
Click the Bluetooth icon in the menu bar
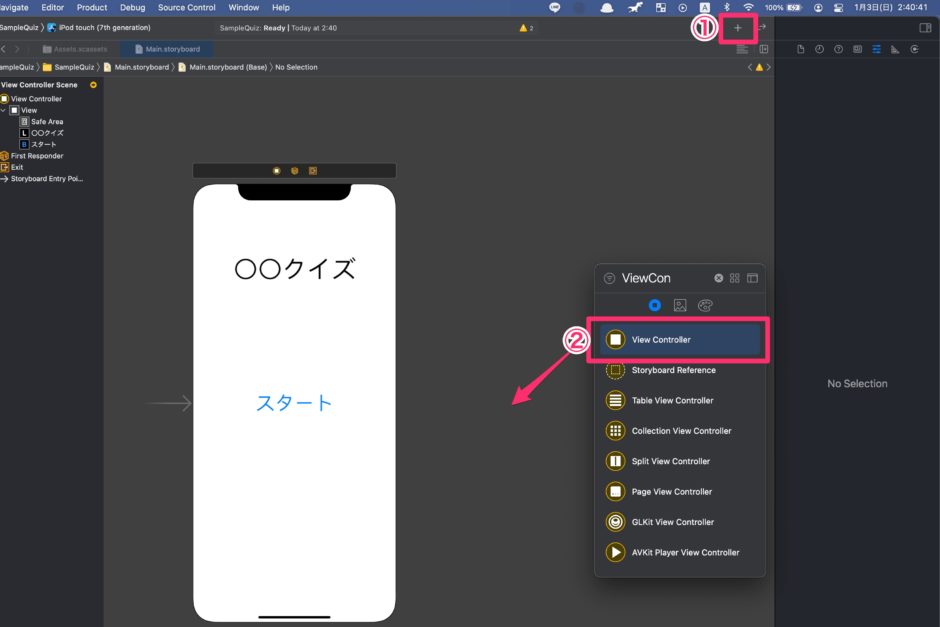[x=726, y=8]
